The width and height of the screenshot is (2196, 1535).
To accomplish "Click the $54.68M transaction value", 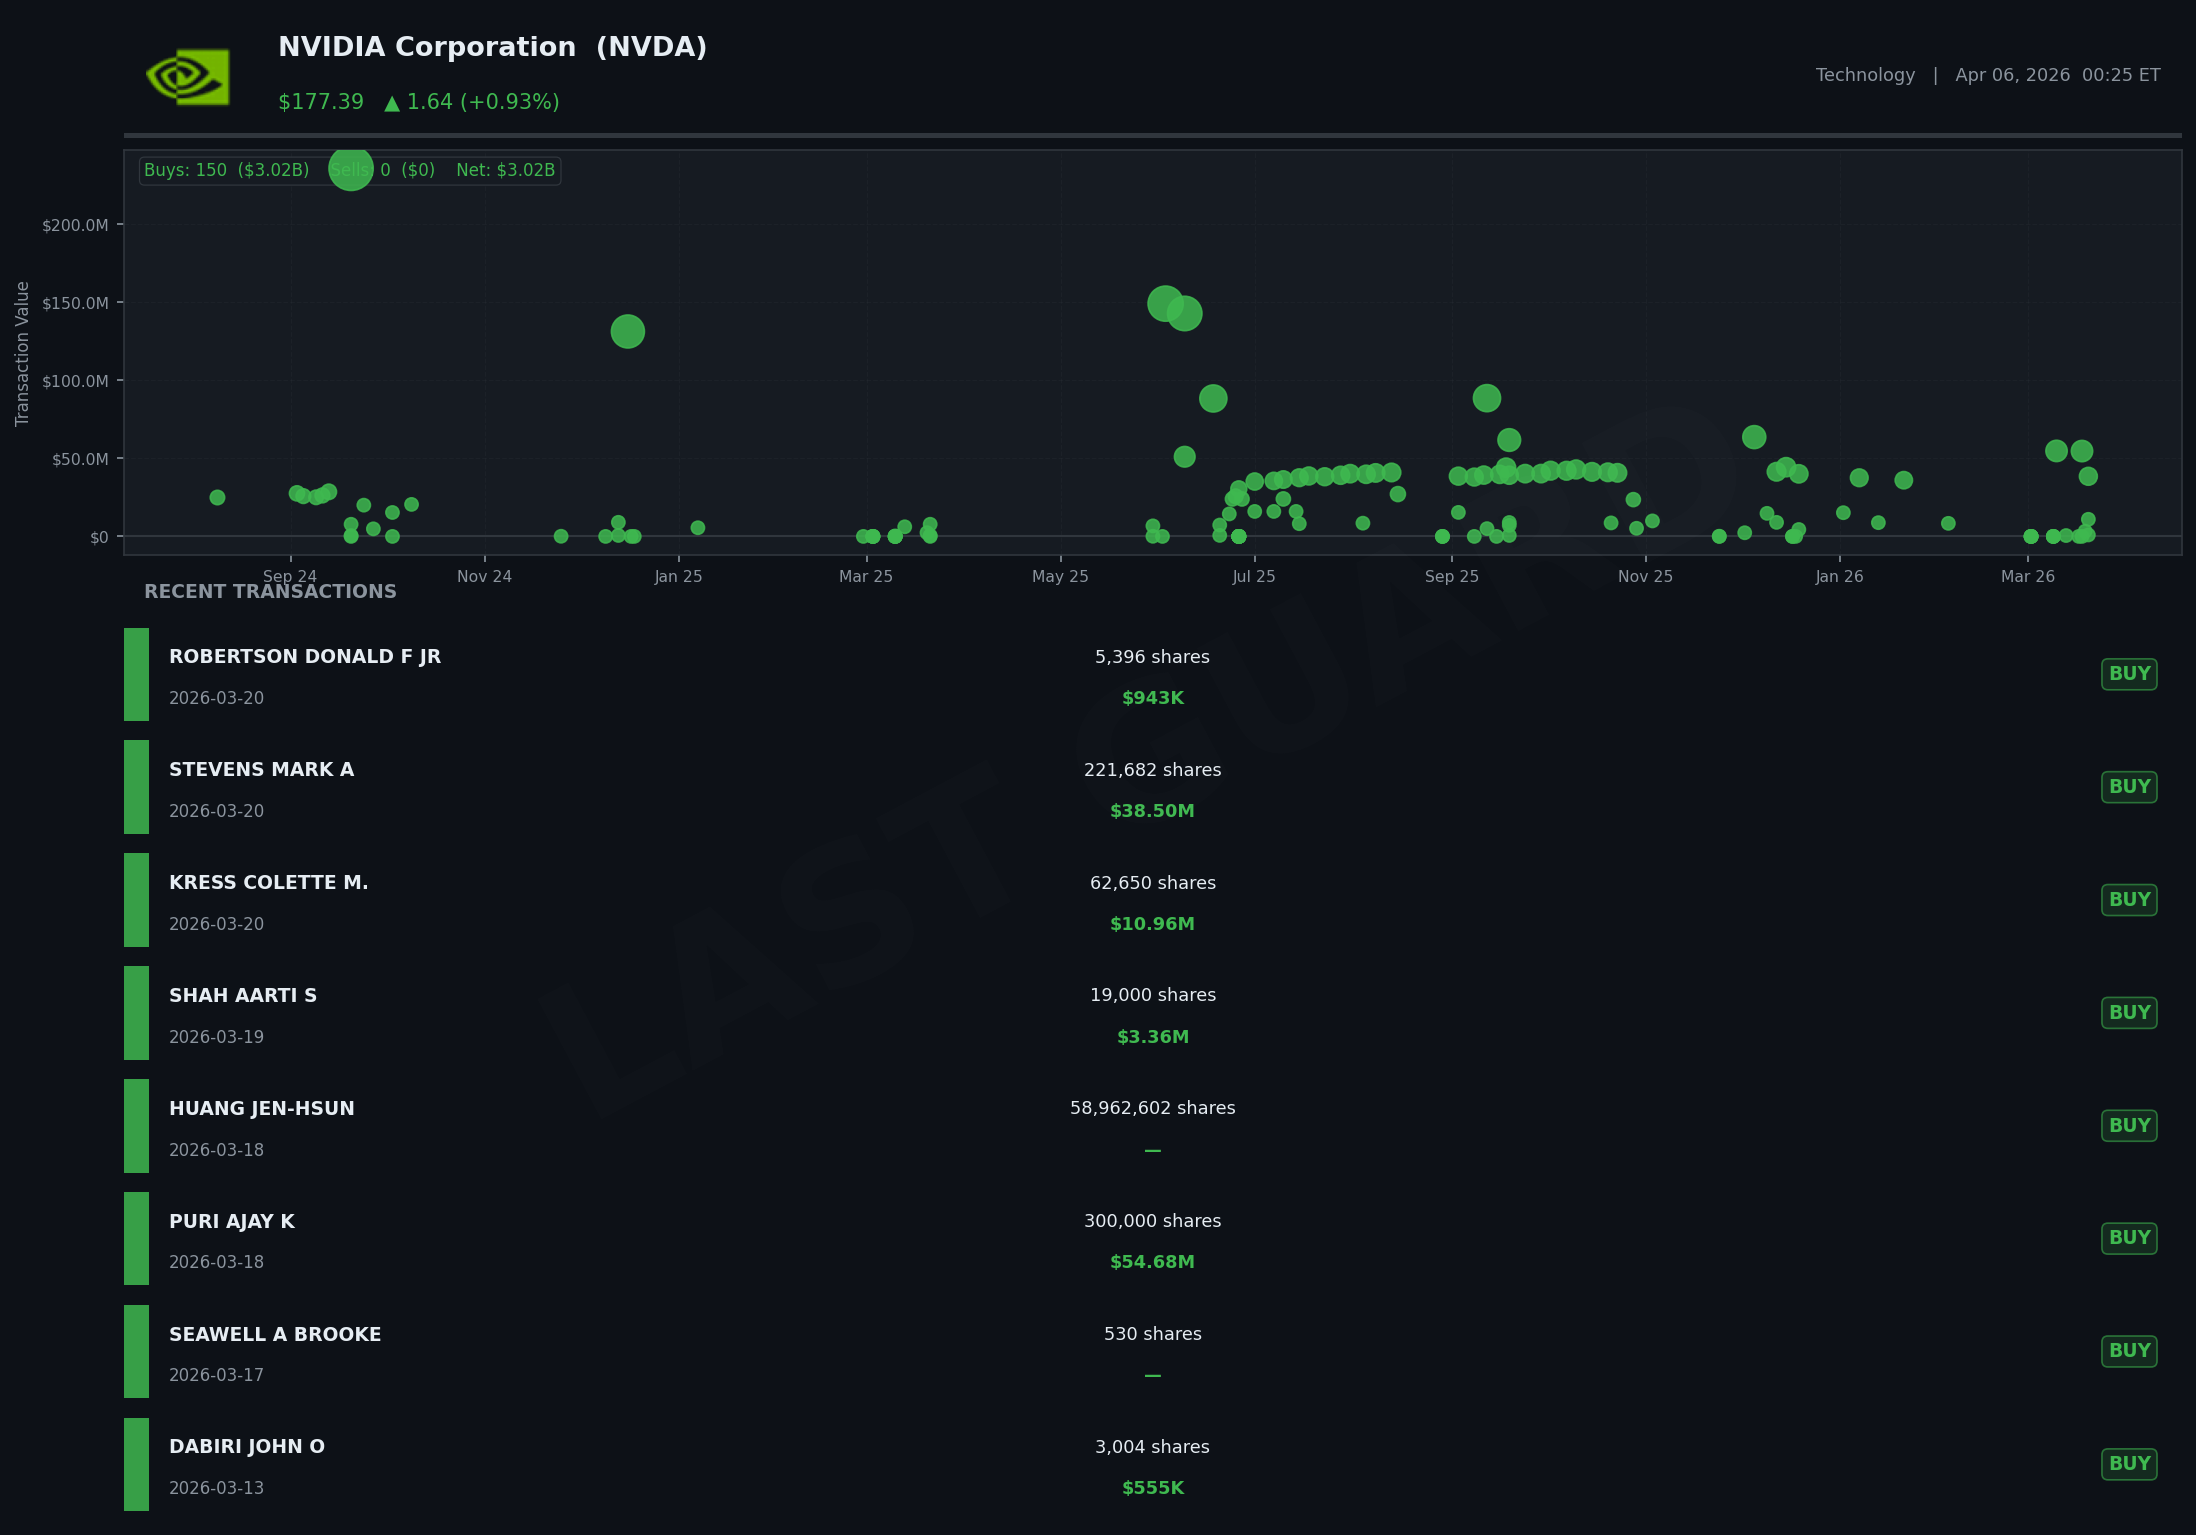I will point(1152,1262).
